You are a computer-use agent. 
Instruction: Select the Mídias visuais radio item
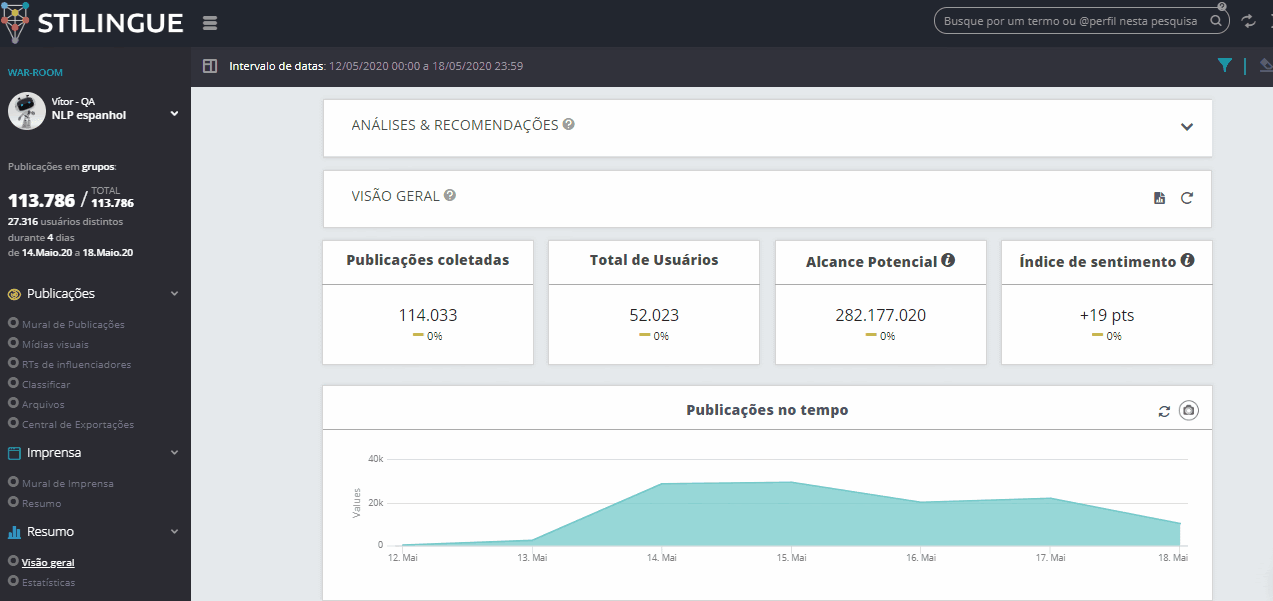pos(14,344)
